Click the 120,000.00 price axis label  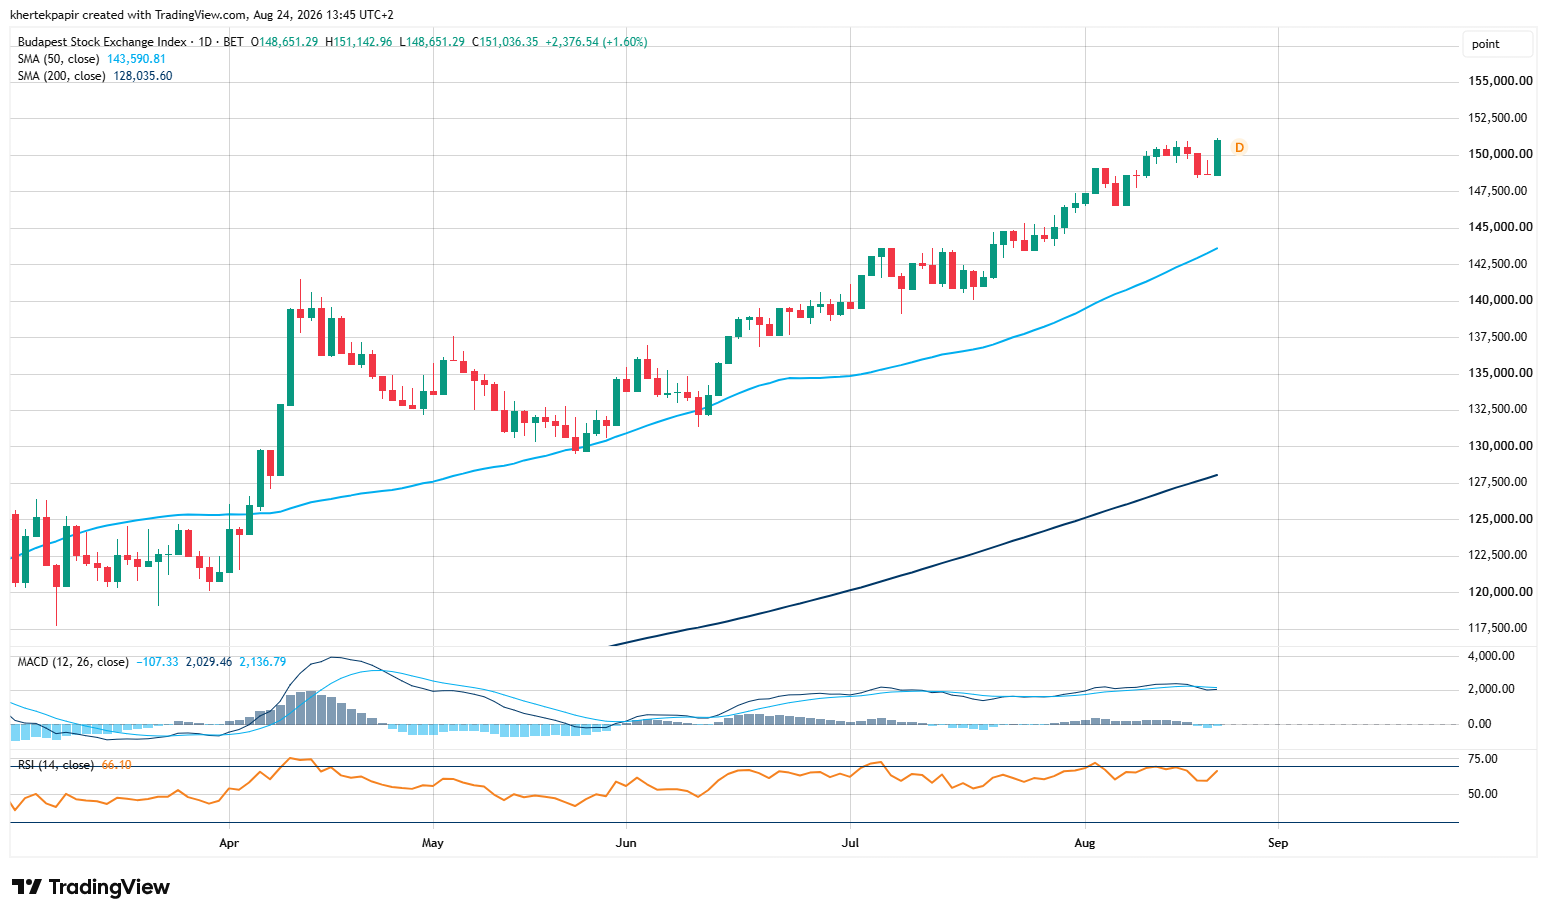click(1500, 592)
